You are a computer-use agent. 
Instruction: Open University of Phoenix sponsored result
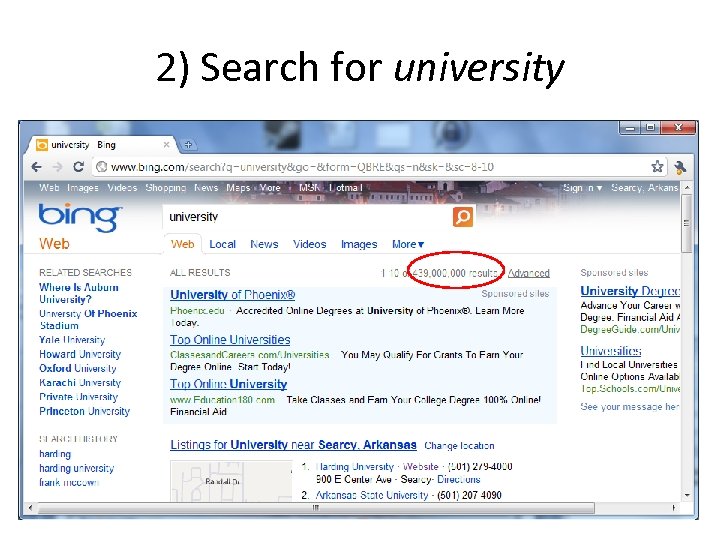232,295
